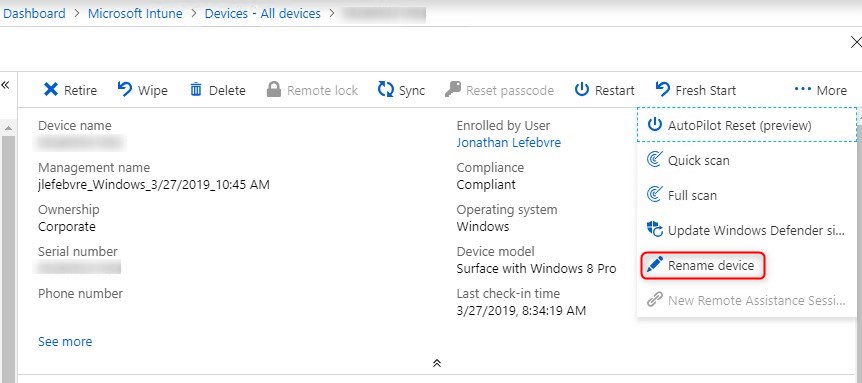Click the Windows operating system value
Viewport: 862px width, 383px height.
point(483,226)
